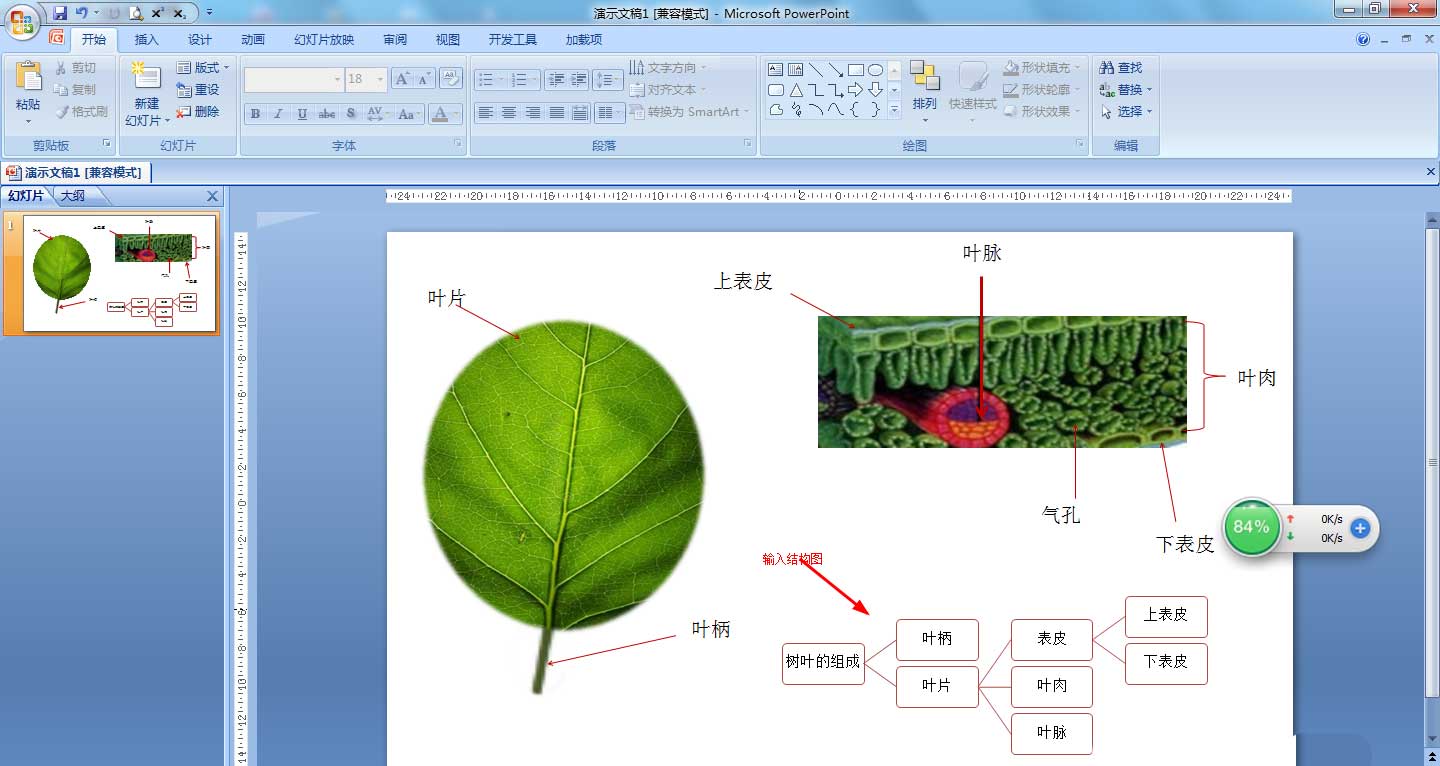Toggle italic formatting
1440x766 pixels.
pyautogui.click(x=278, y=113)
